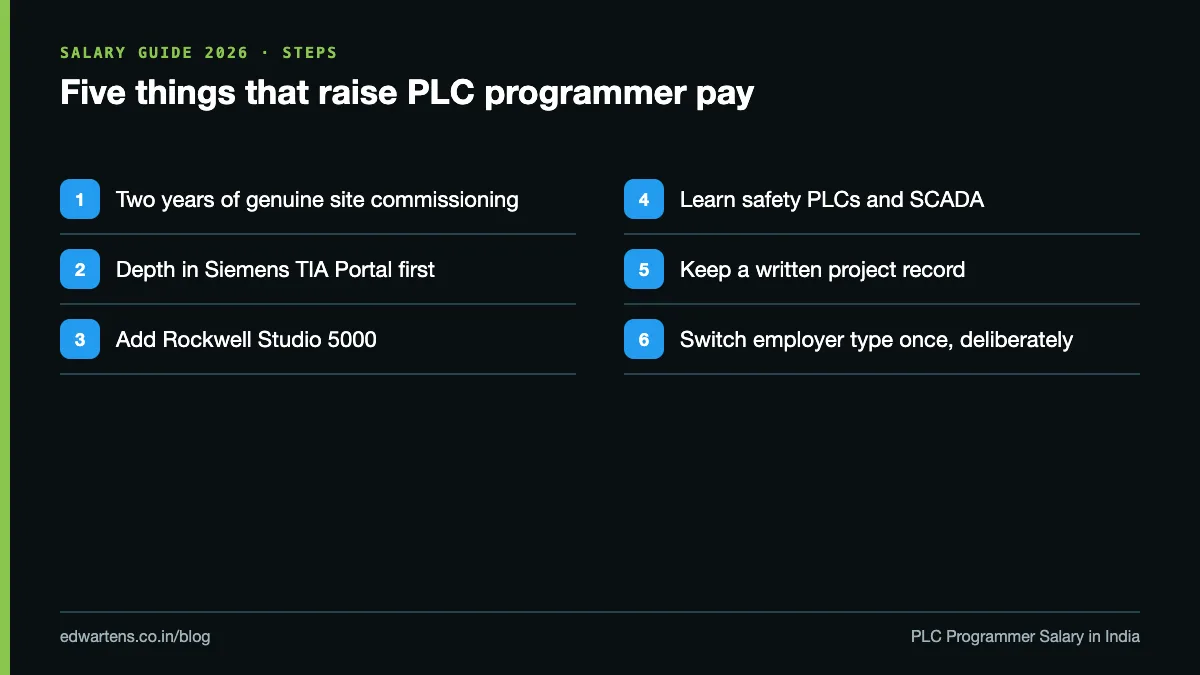Select 'Learn safety PLCs and SCADA' text
The image size is (1200, 675).
(x=832, y=199)
